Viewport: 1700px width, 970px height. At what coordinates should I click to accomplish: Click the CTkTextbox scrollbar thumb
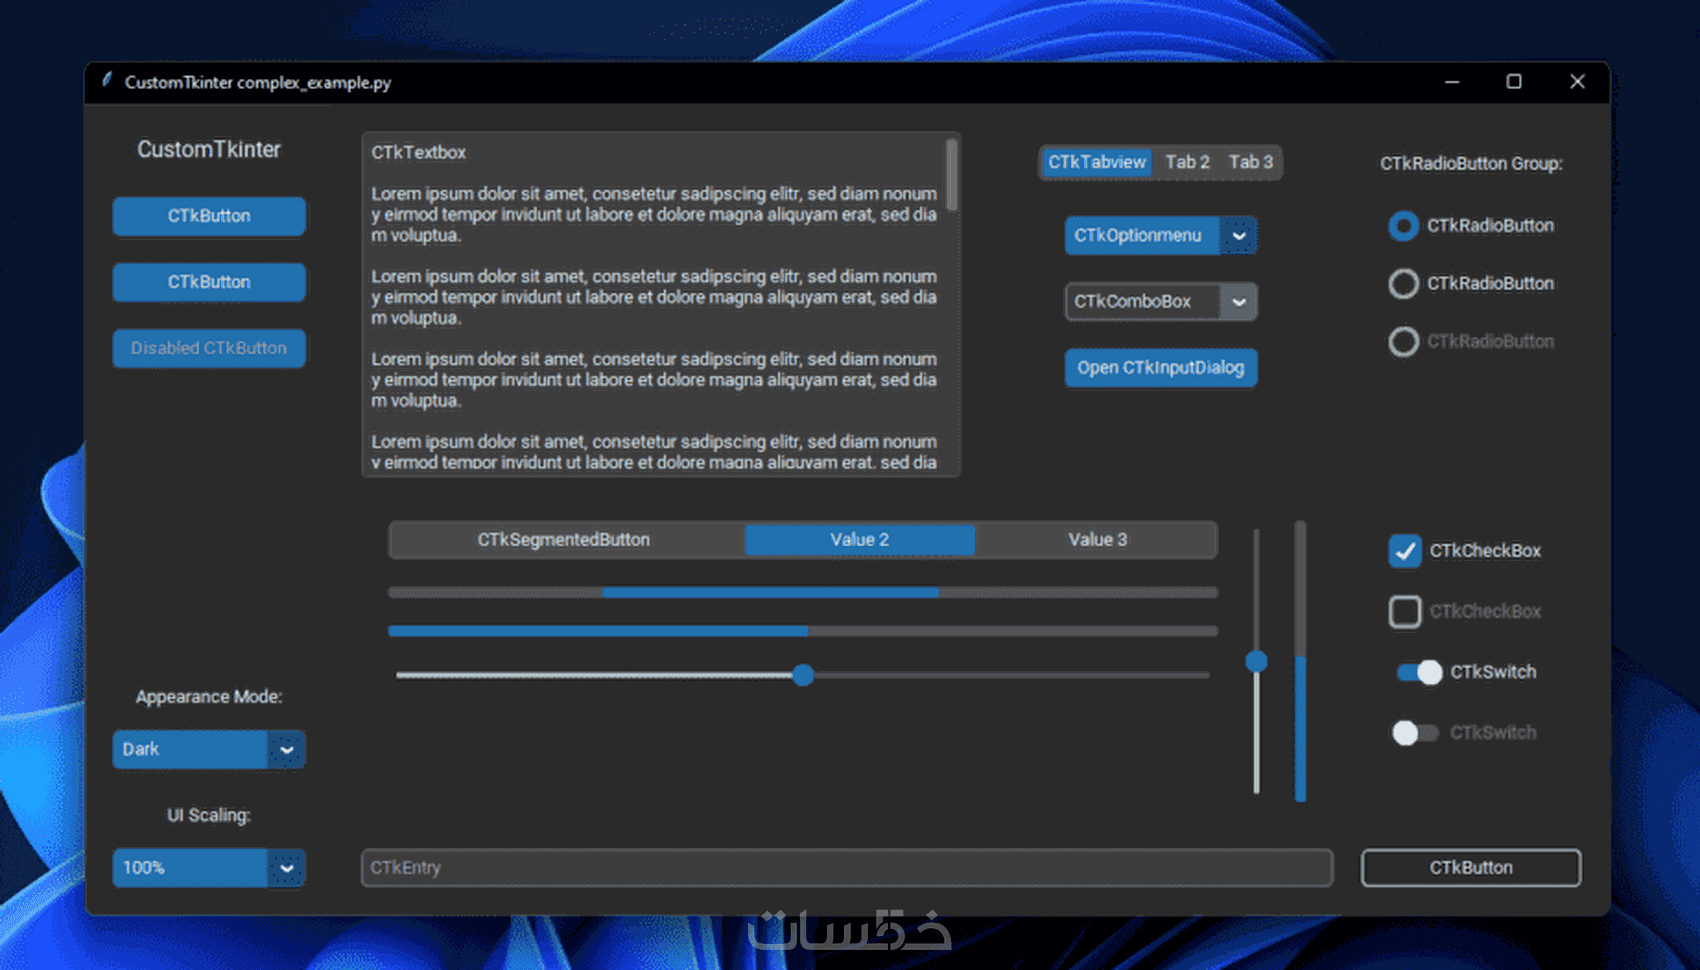951,175
